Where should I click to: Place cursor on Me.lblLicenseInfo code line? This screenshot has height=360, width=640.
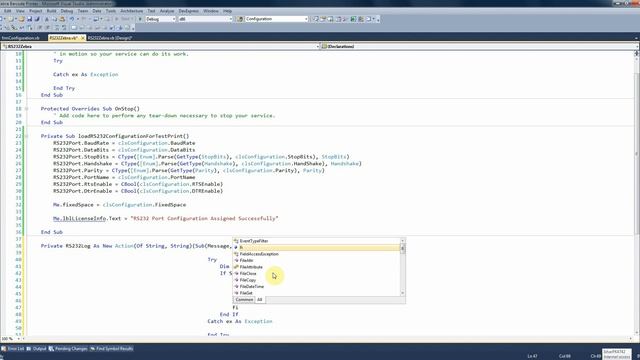point(166,219)
